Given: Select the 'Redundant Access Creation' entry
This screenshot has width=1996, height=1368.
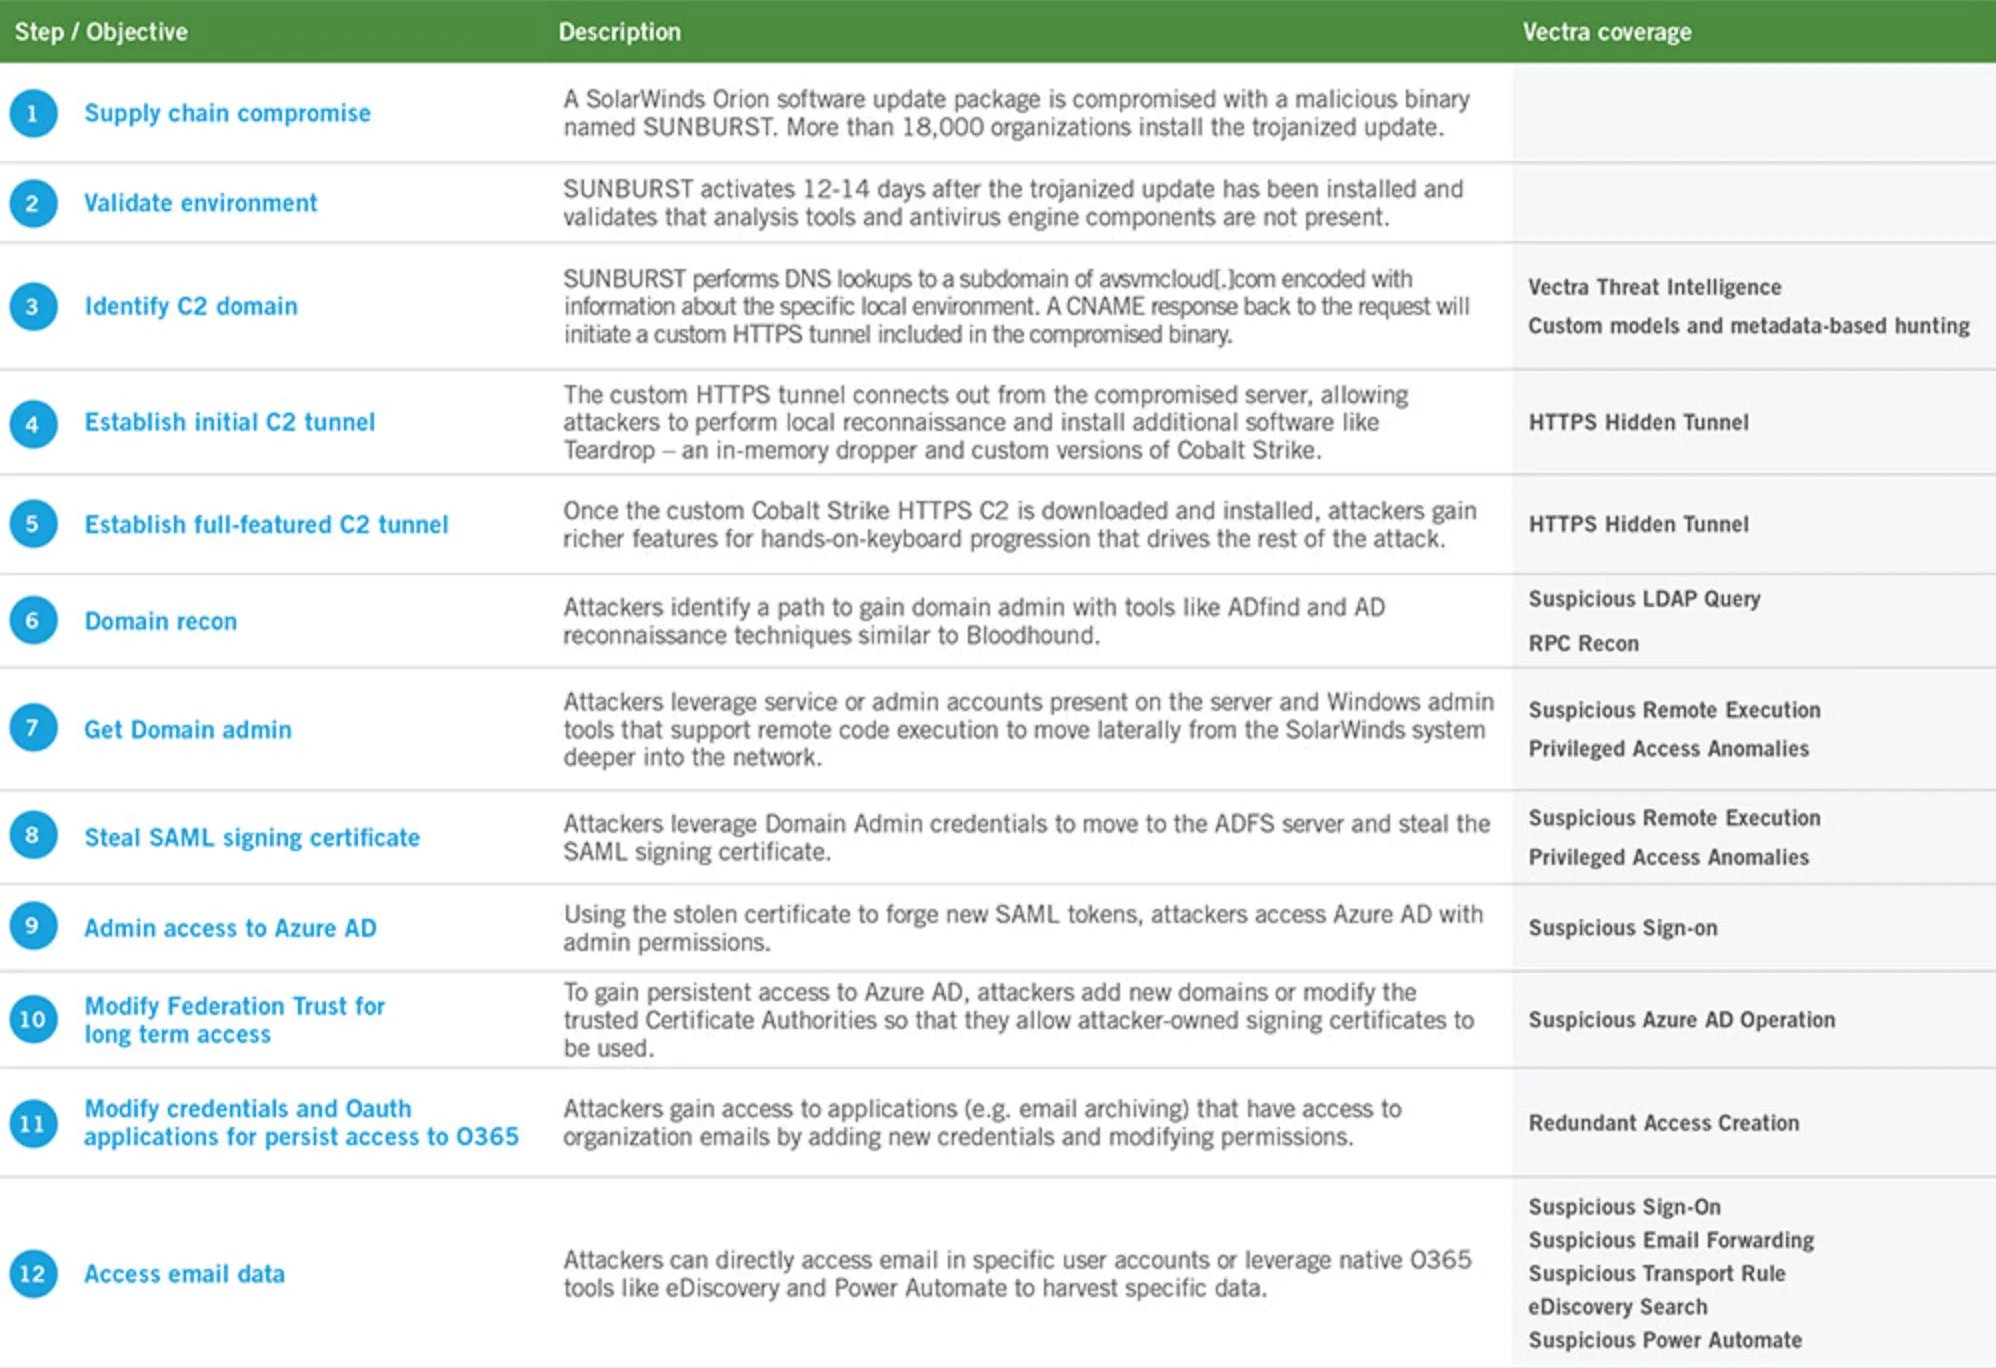Looking at the screenshot, I should click(x=1663, y=1123).
